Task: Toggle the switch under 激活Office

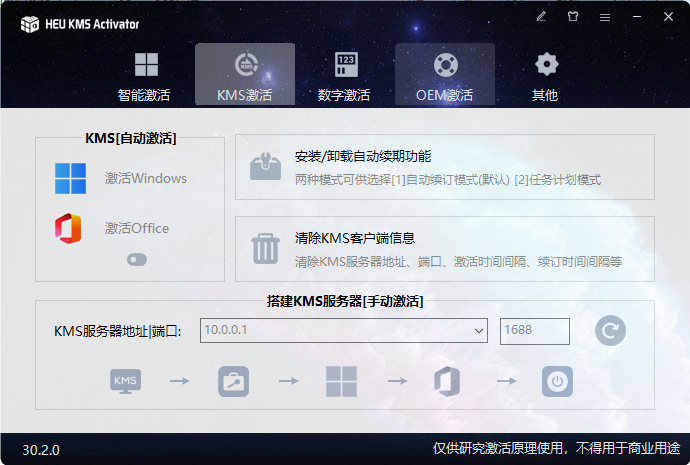Action: pos(137,260)
